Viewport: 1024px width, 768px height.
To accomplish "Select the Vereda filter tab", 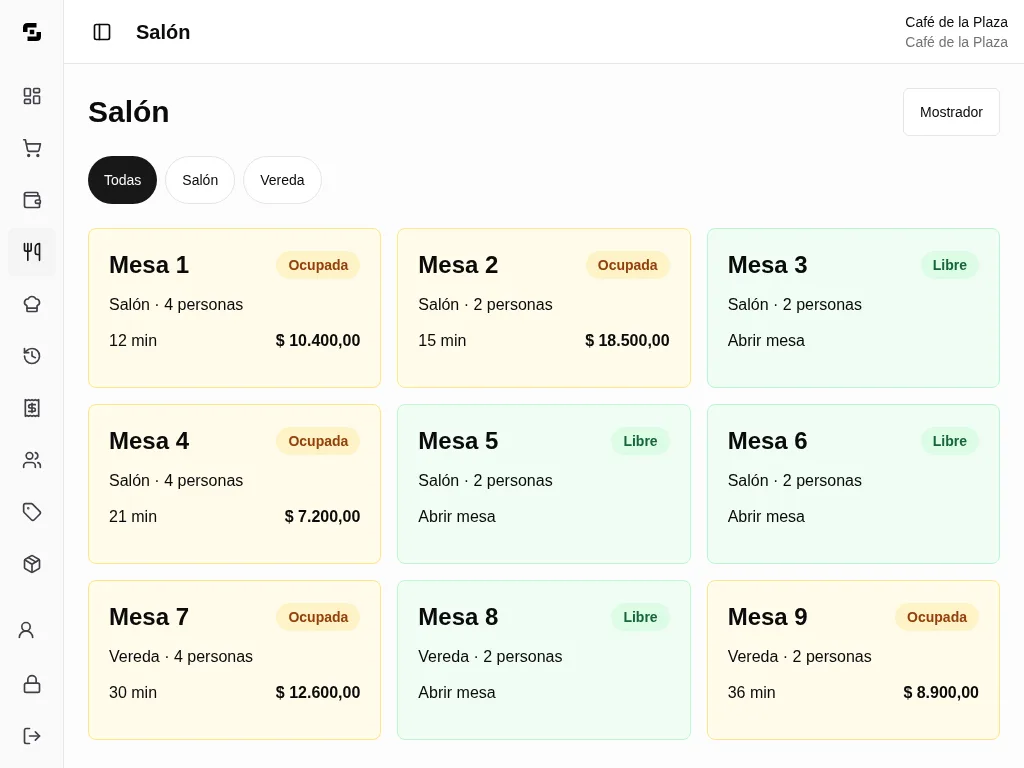I will 282,180.
